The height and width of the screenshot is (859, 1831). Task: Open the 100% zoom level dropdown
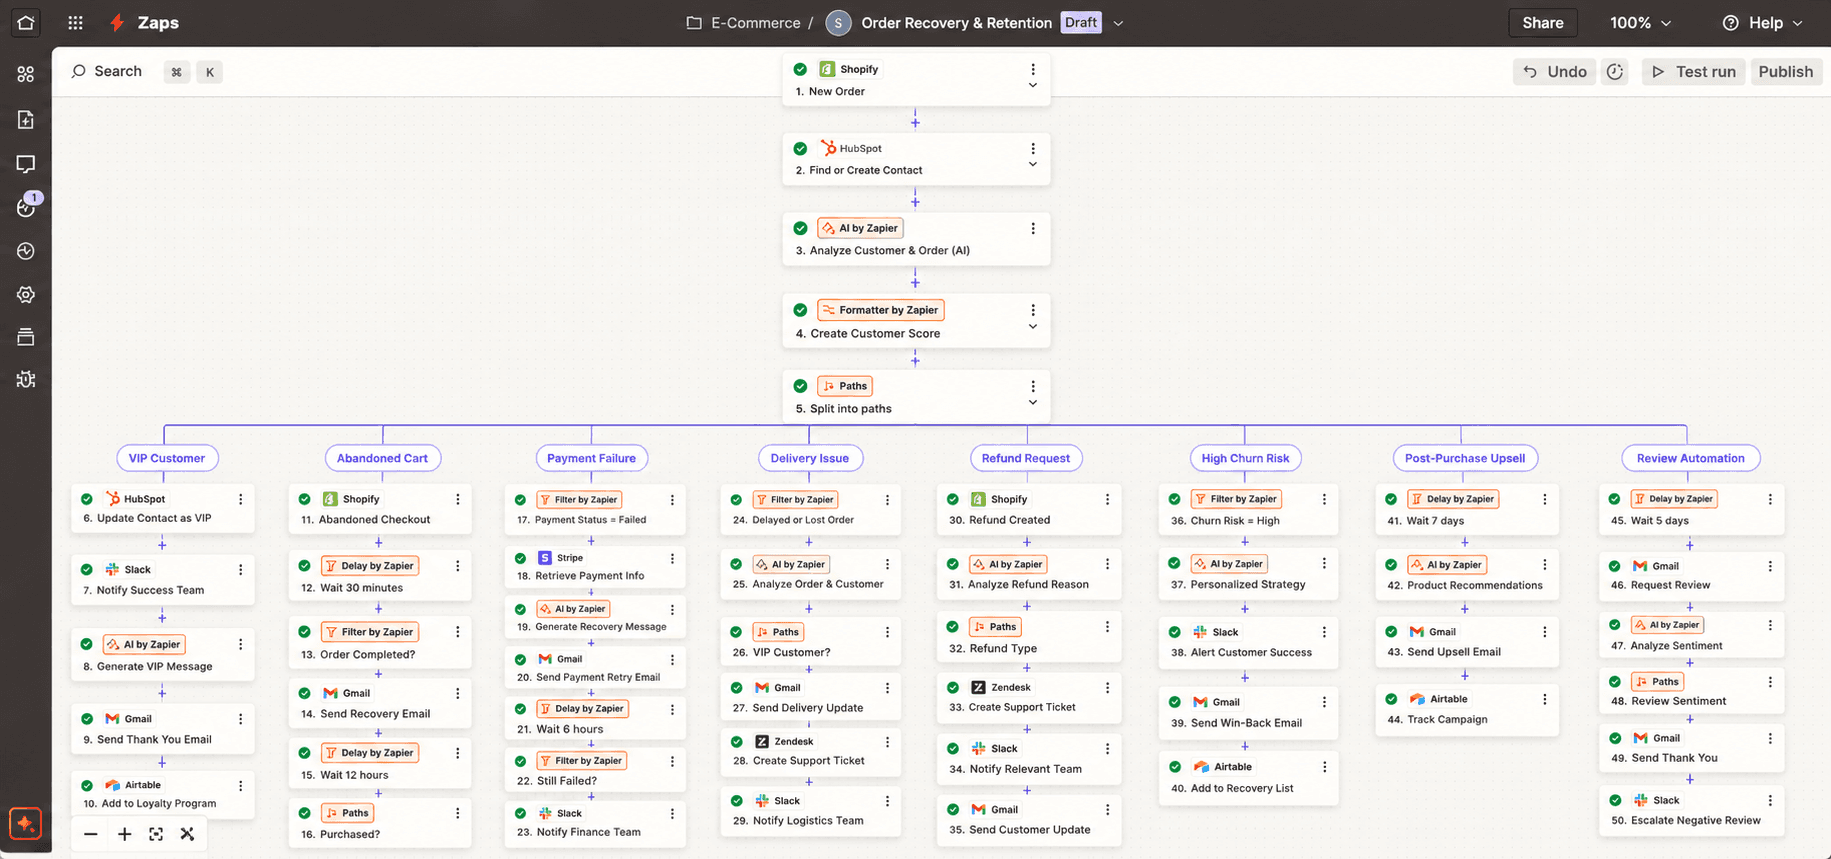point(1641,23)
